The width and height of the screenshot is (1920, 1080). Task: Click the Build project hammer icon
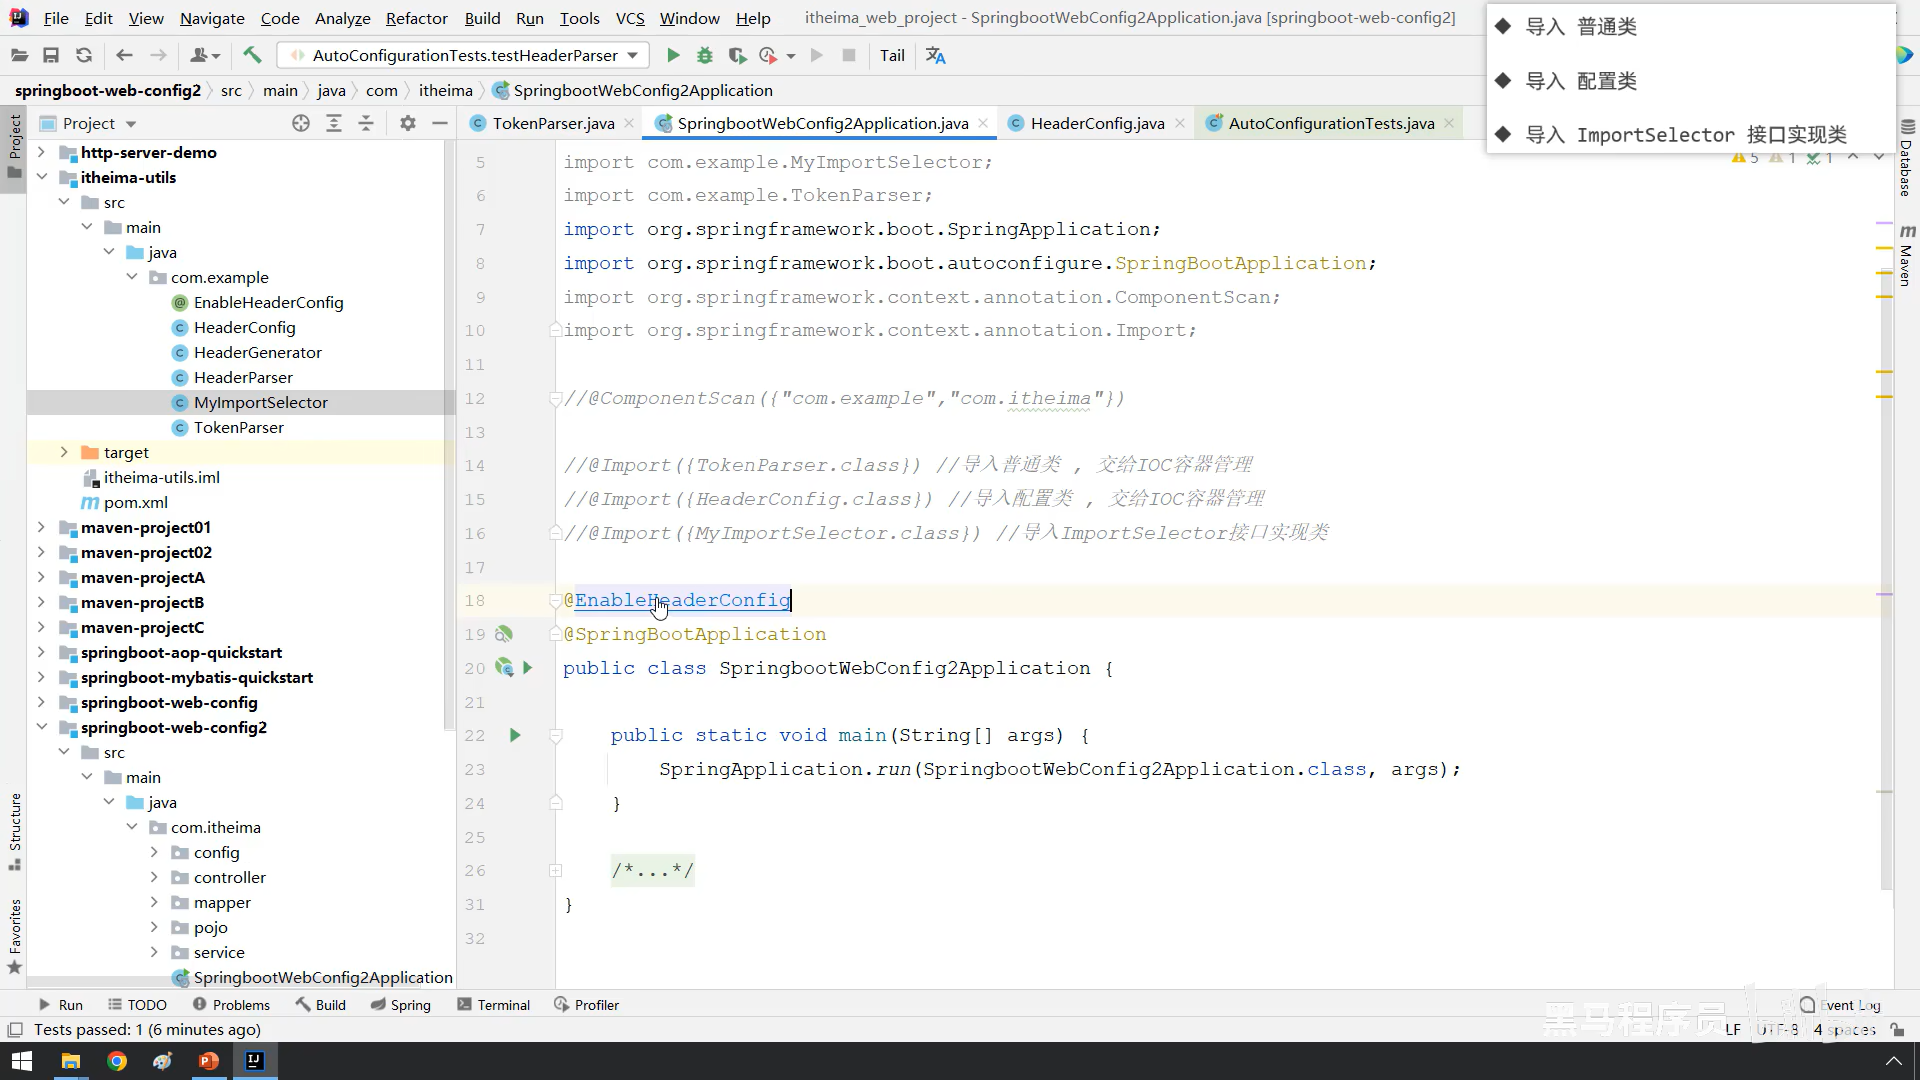(252, 56)
